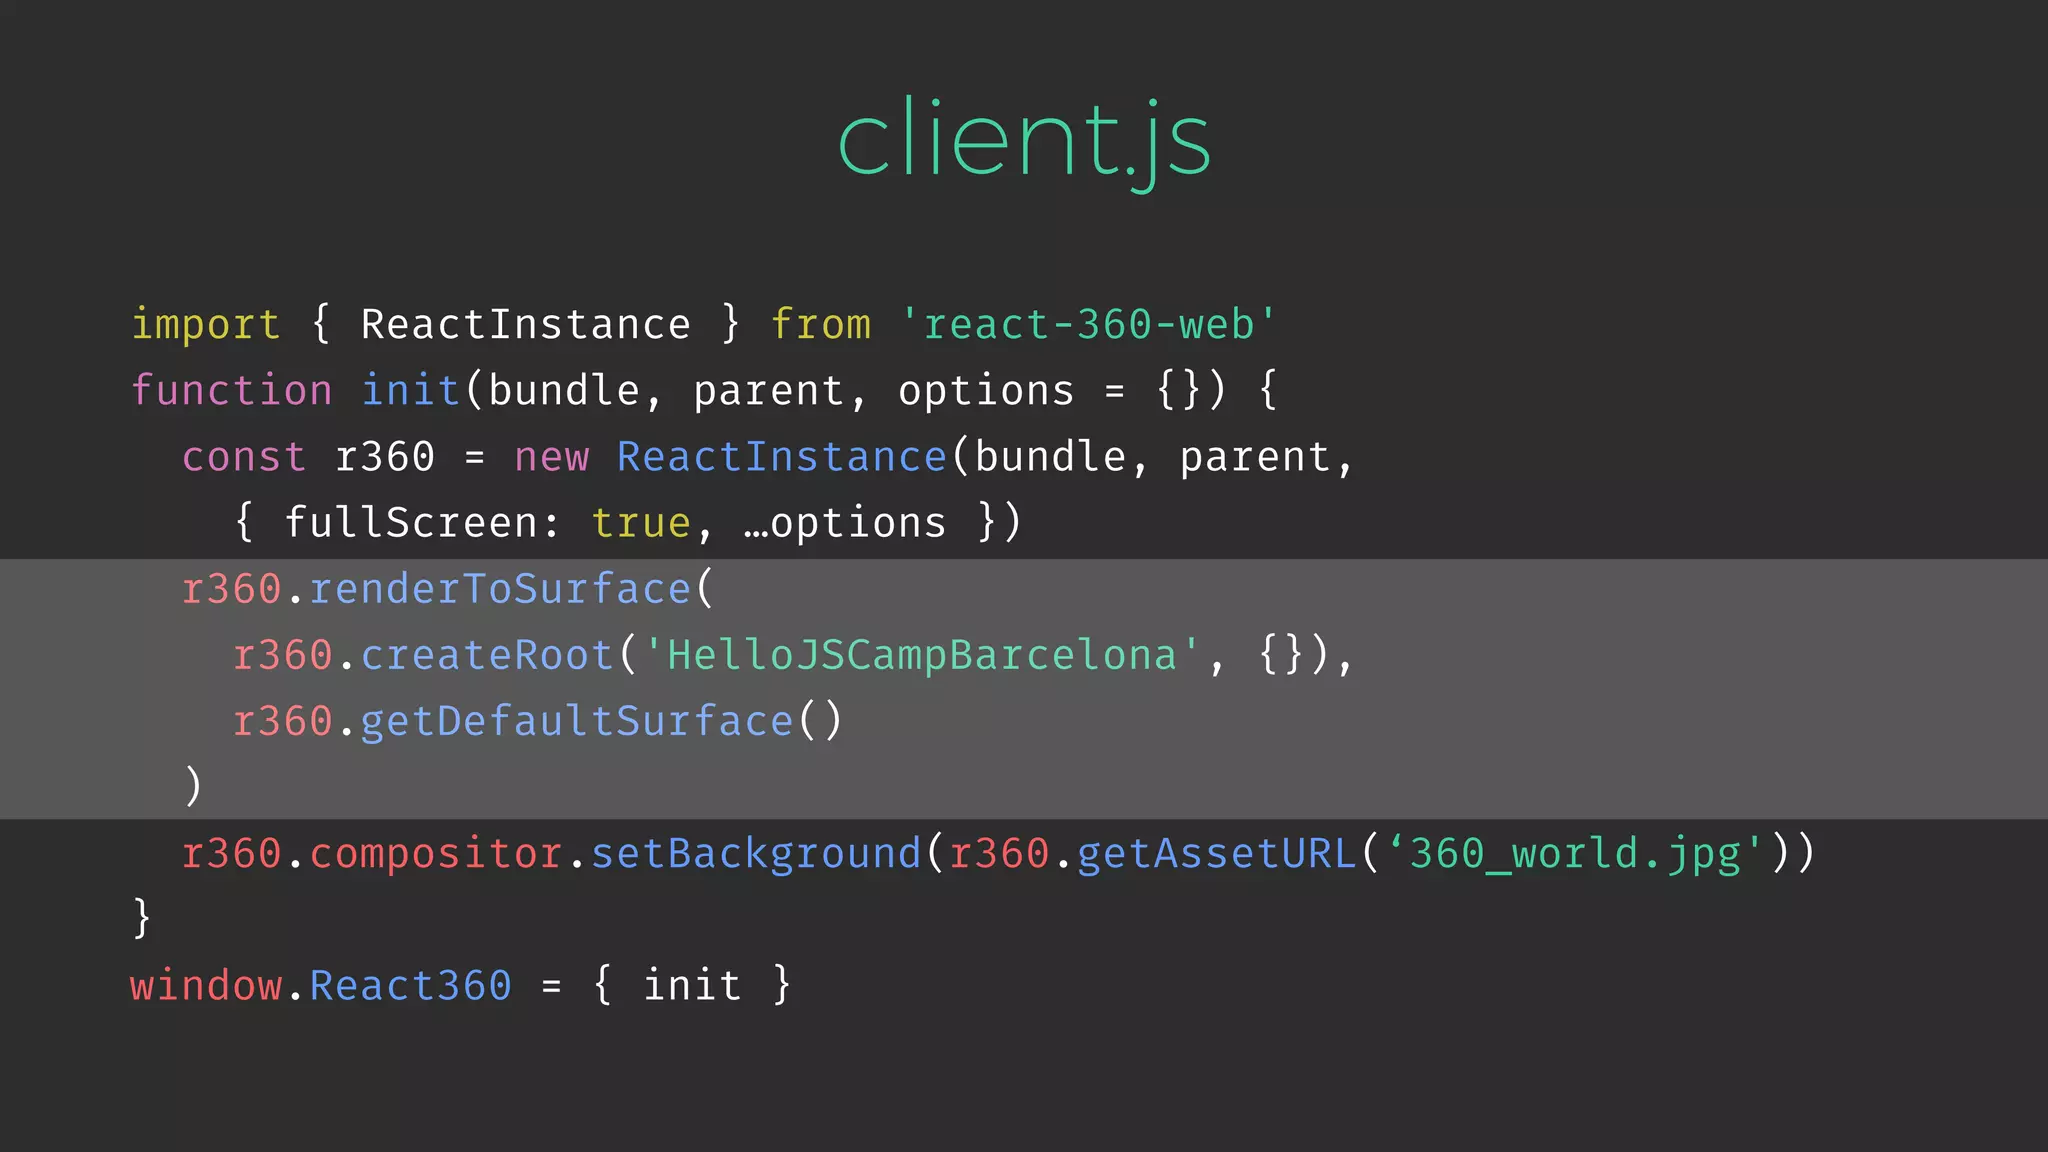This screenshot has width=2048, height=1152.
Task: Click the 'from' keyword
Action: coord(821,325)
